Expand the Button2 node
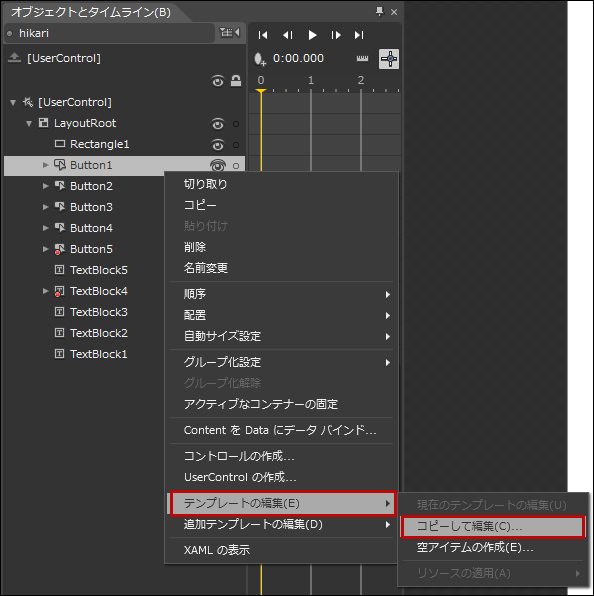Viewport: 594px width, 596px height. (46, 186)
